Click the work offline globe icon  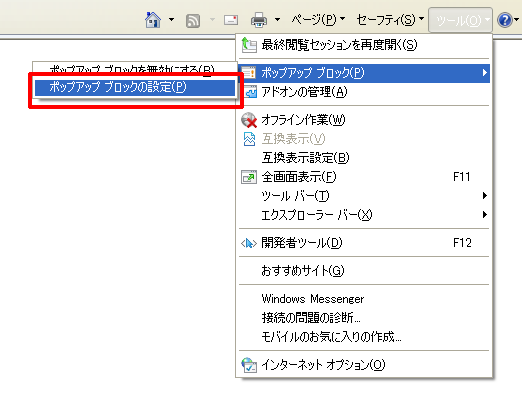pyautogui.click(x=249, y=120)
